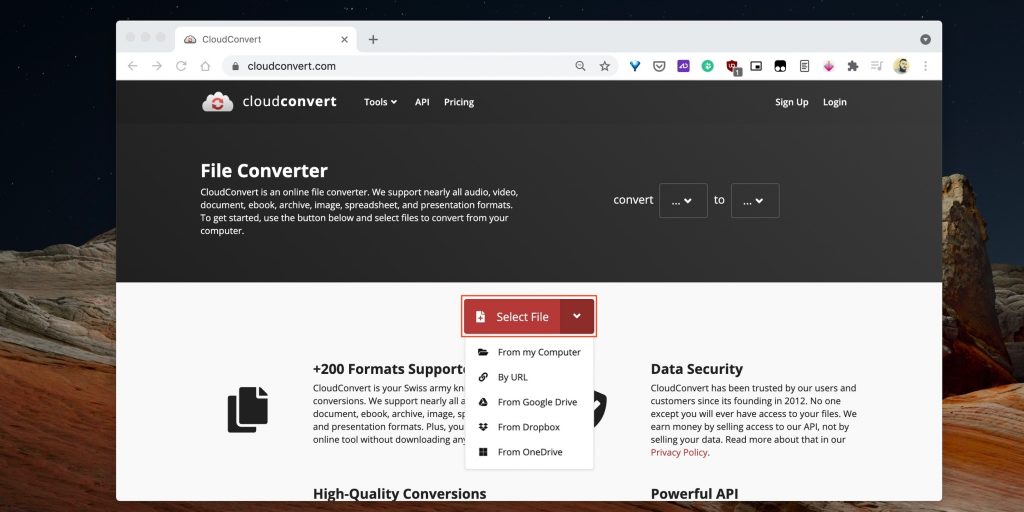1024x512 pixels.
Task: Click the lock icon in address bar
Action: click(x=236, y=66)
